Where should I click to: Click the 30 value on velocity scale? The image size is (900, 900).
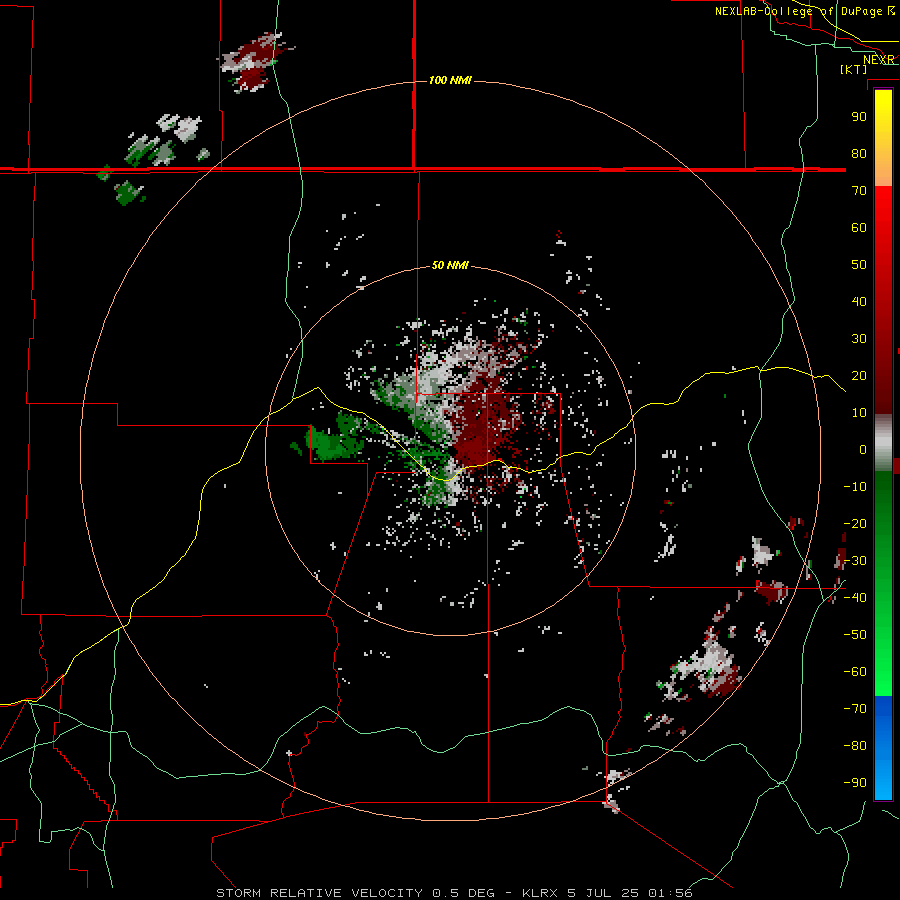tap(859, 339)
